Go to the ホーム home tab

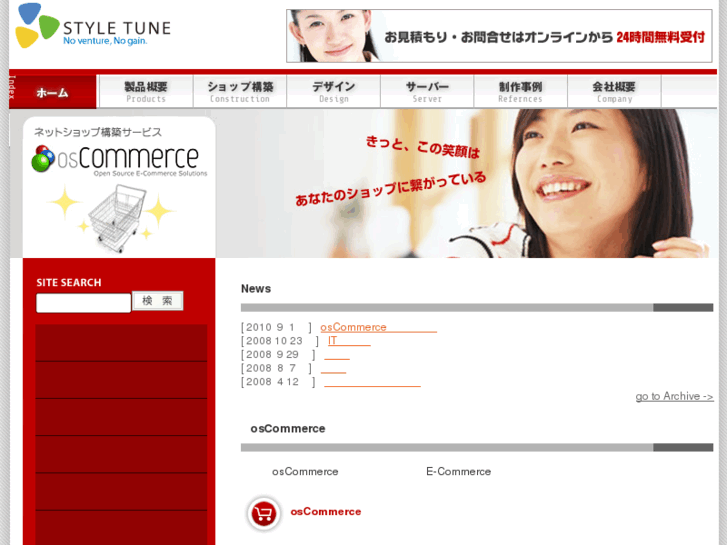click(52, 92)
